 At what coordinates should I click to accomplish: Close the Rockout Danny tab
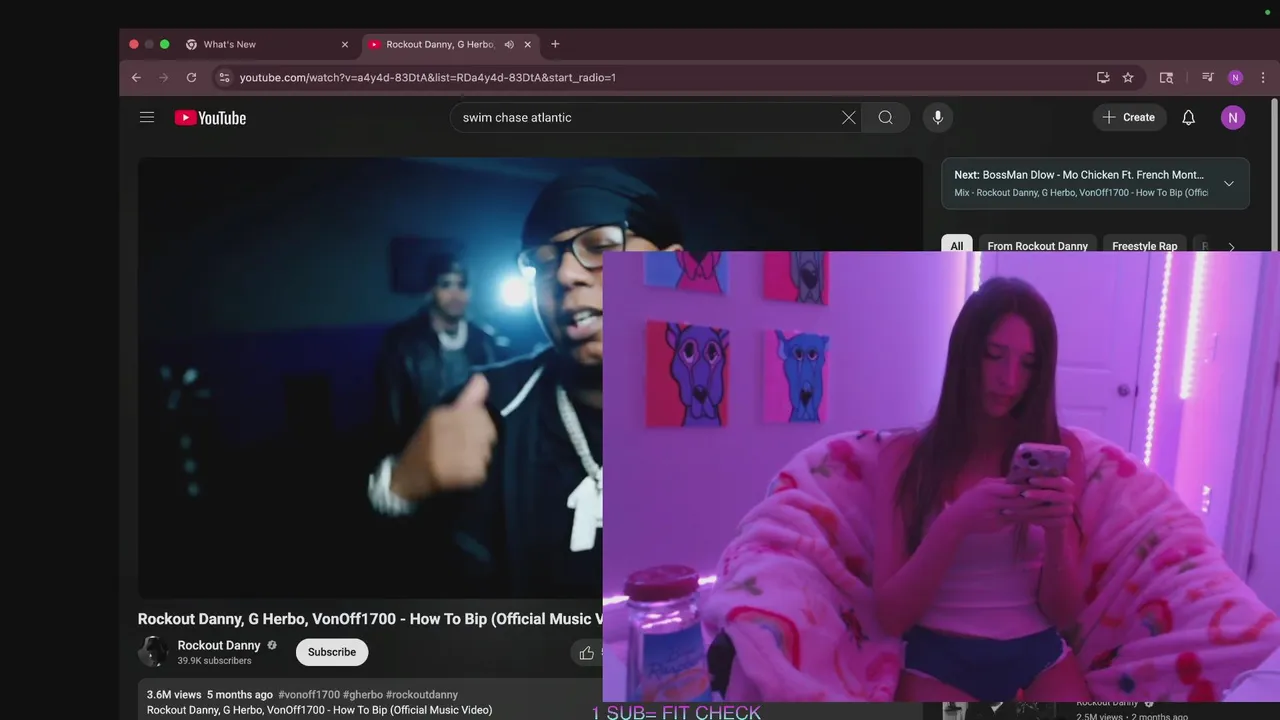[x=527, y=44]
